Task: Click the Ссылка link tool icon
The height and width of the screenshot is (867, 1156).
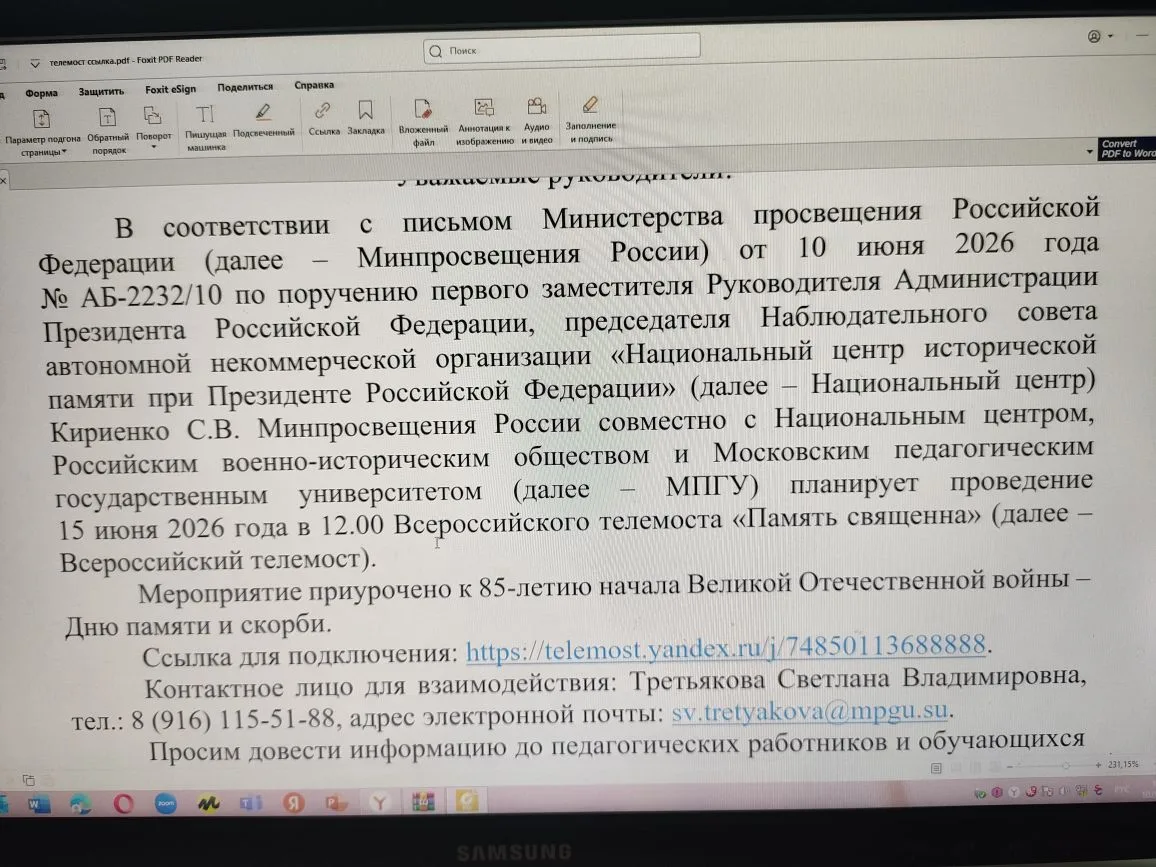Action: pos(323,119)
